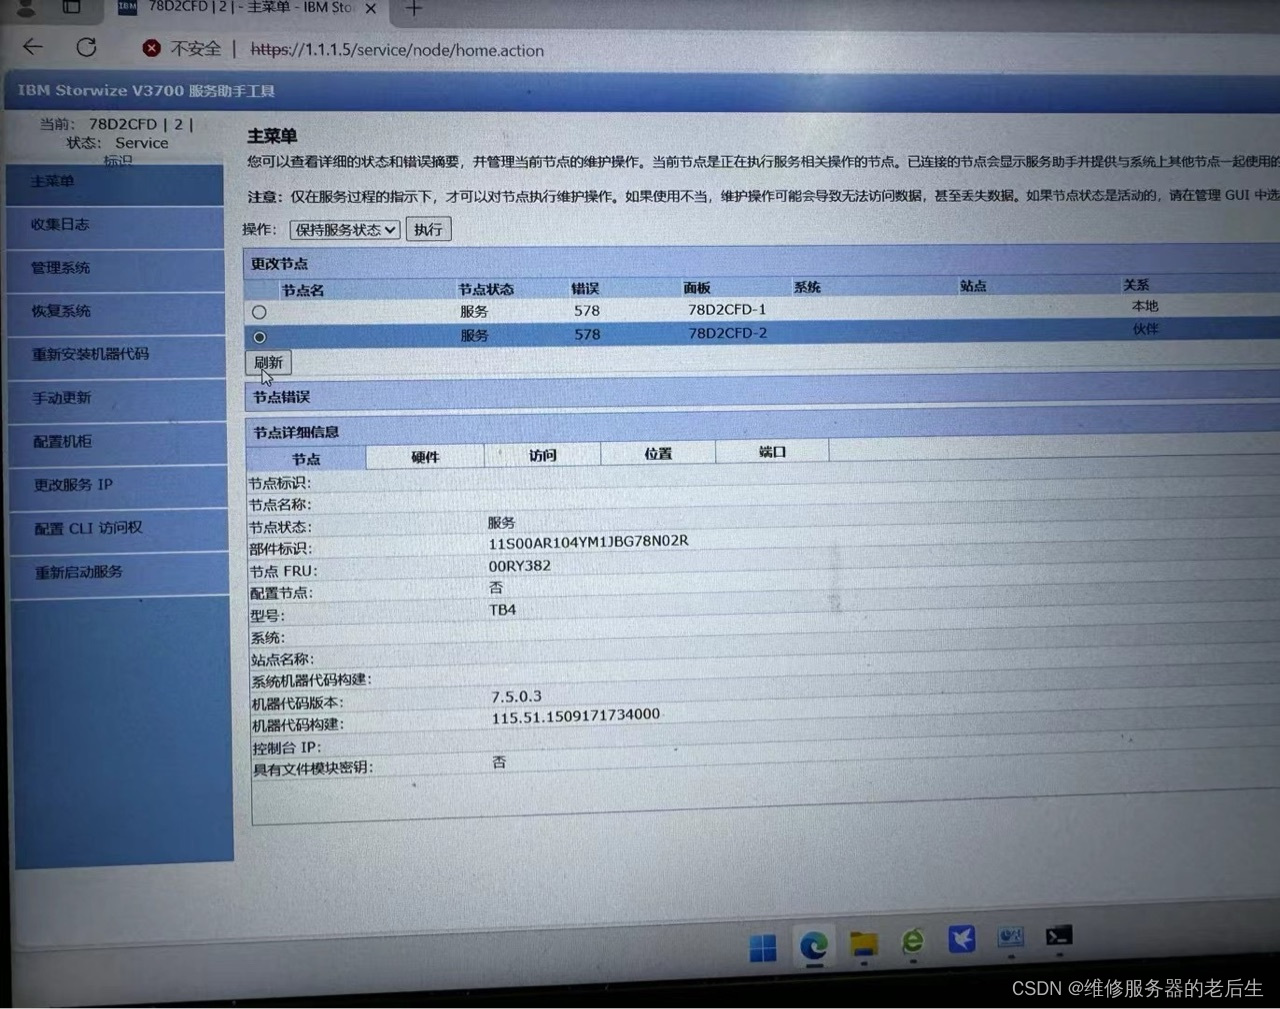Open the 保持服务状态 action dropdown
The image size is (1280, 1009).
345,230
